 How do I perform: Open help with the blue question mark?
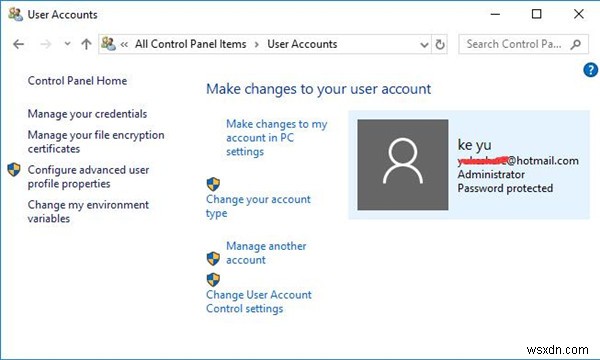click(590, 70)
